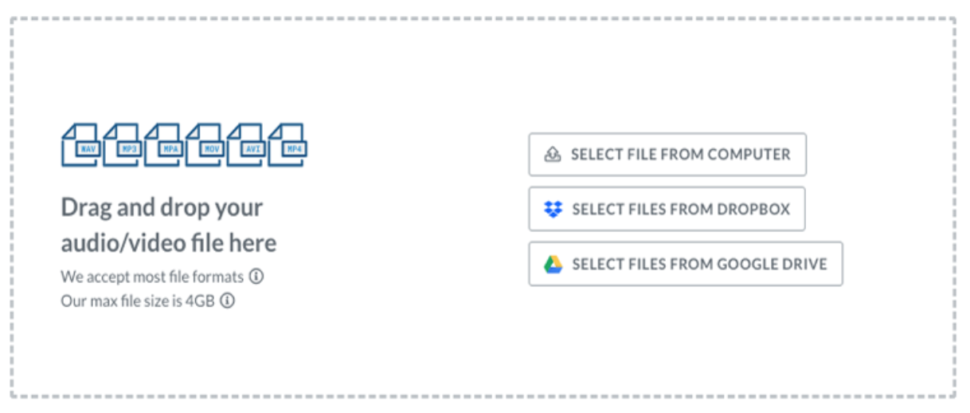
Task: Click the MOV file format icon
Action: tap(205, 145)
